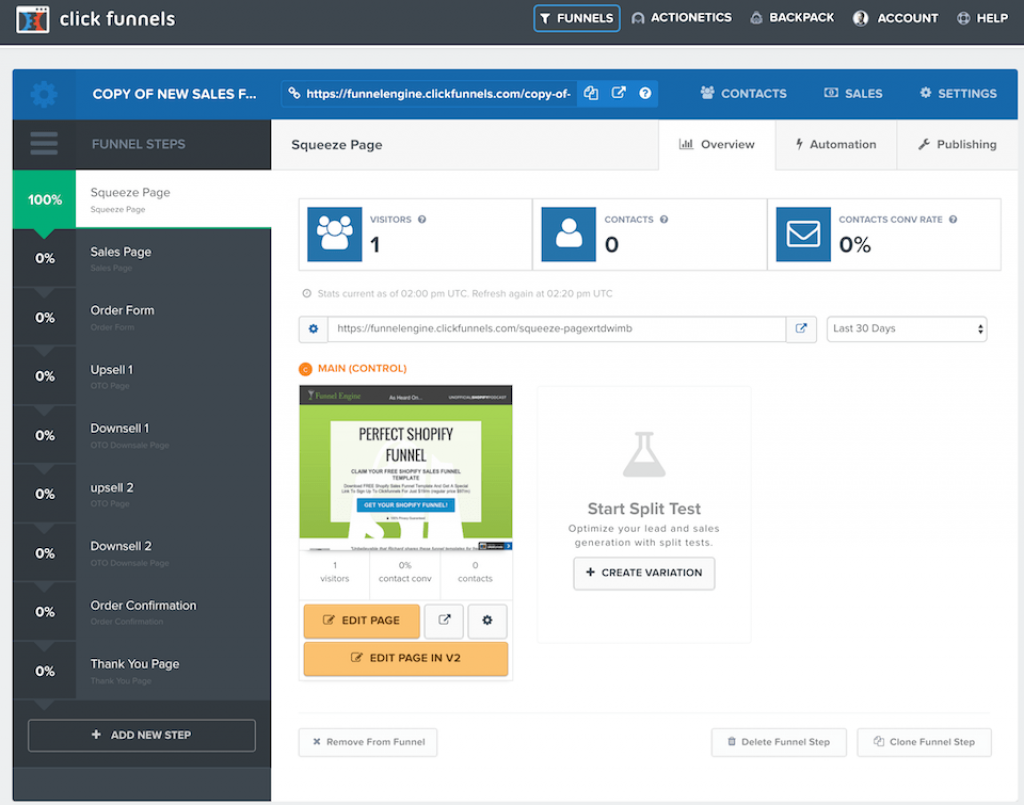The width and height of the screenshot is (1024, 805).
Task: Expand the Last 30 Days dropdown
Action: (x=906, y=329)
